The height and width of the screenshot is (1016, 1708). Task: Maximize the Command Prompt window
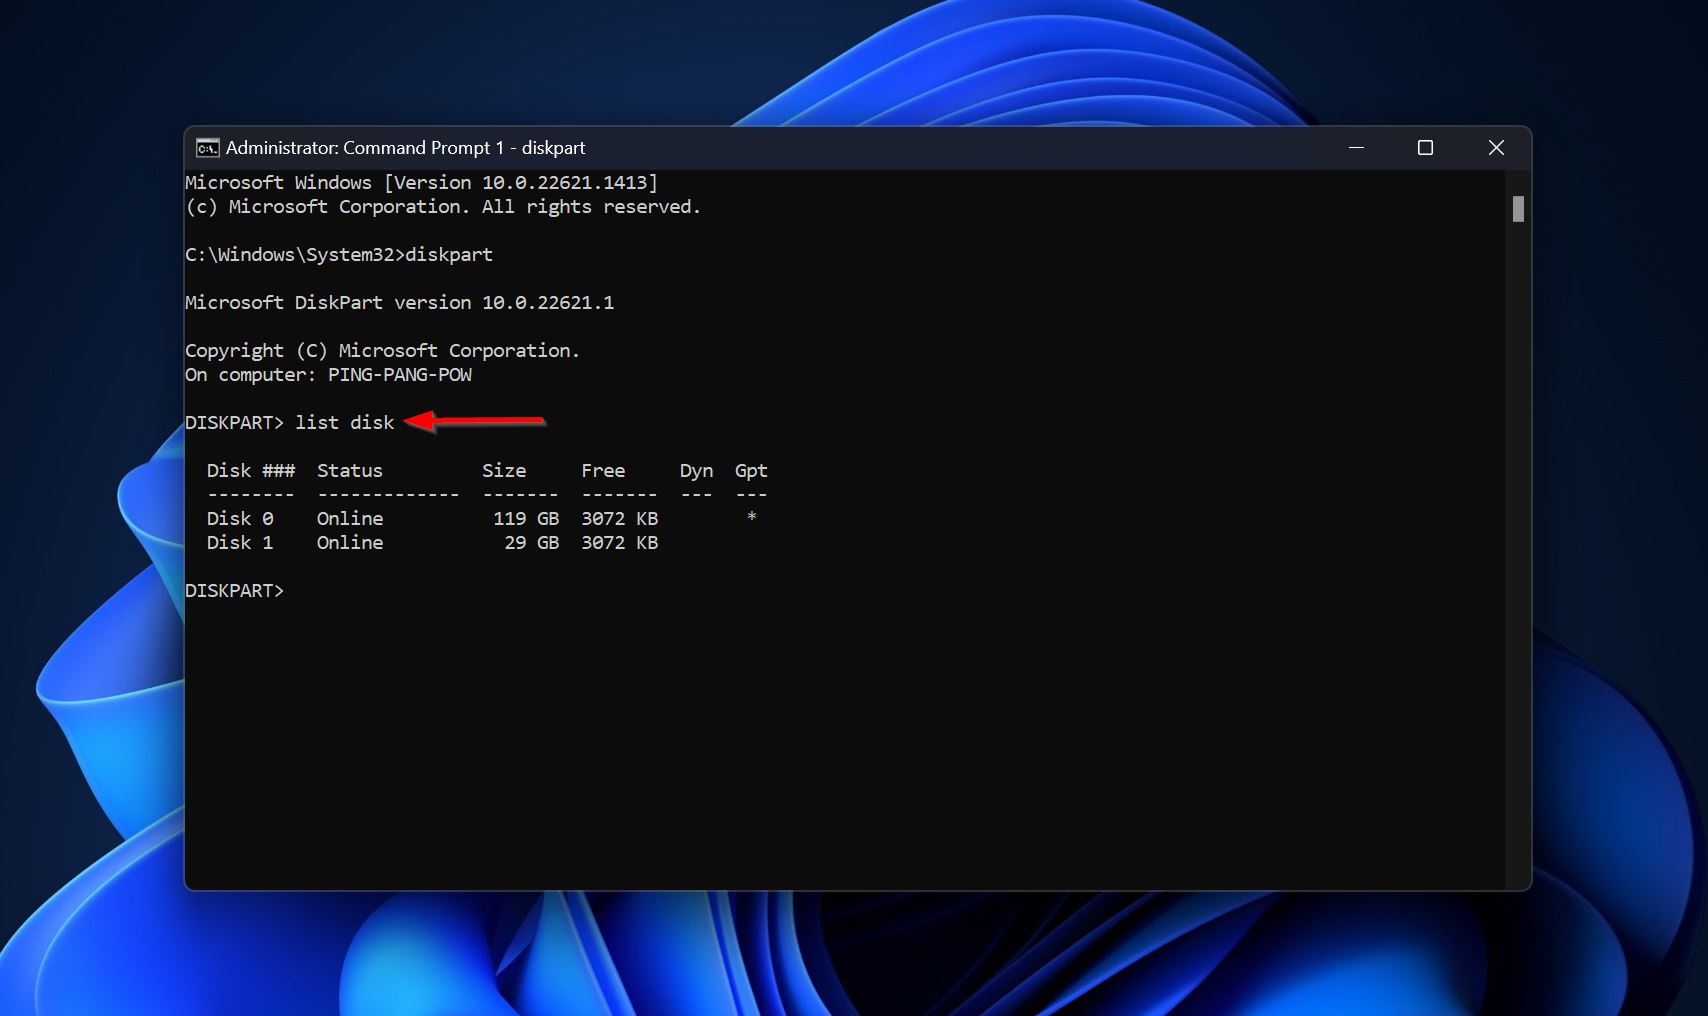(x=1425, y=148)
